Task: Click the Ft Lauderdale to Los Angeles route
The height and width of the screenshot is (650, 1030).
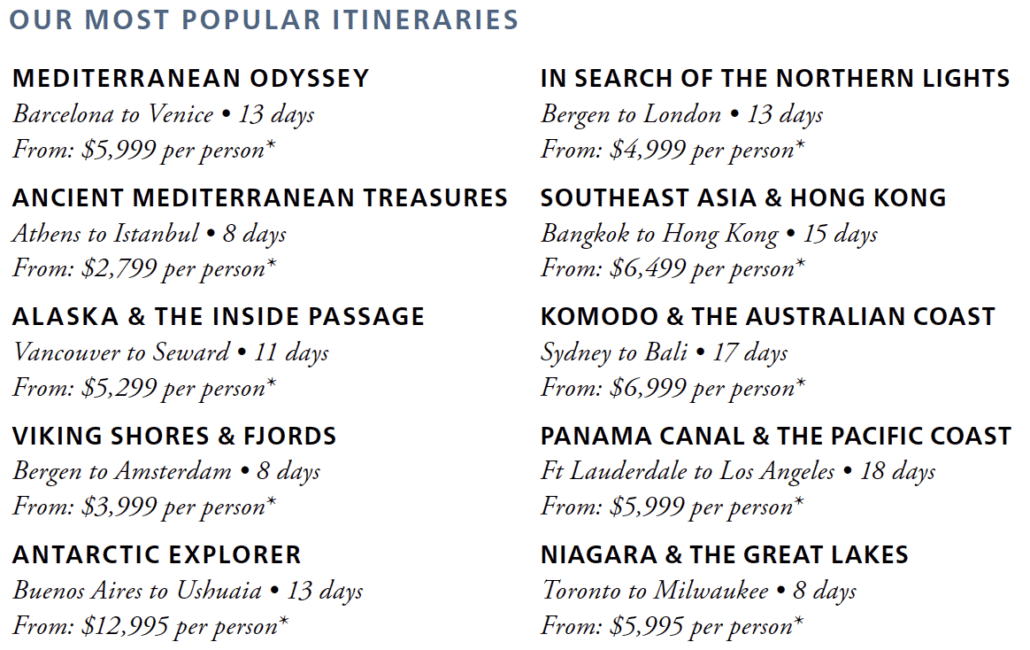Action: coord(688,471)
